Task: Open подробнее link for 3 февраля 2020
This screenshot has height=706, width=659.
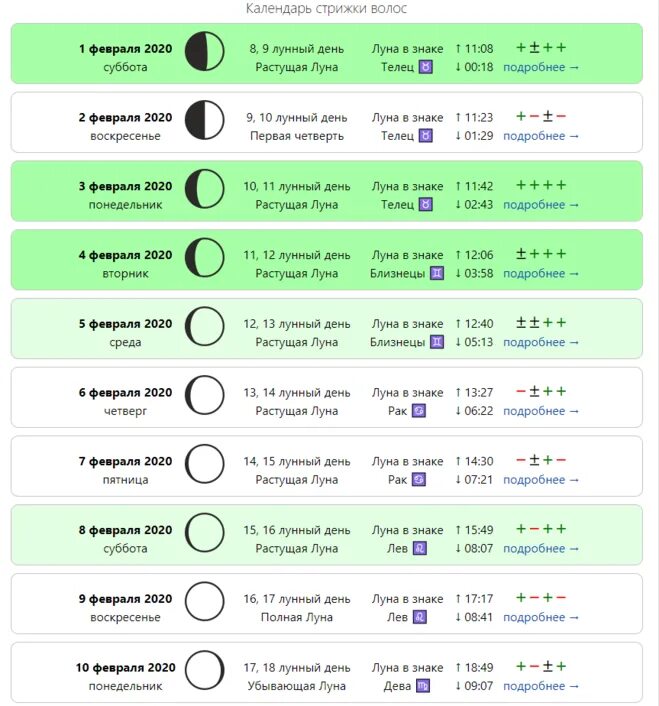Action: pos(541,205)
